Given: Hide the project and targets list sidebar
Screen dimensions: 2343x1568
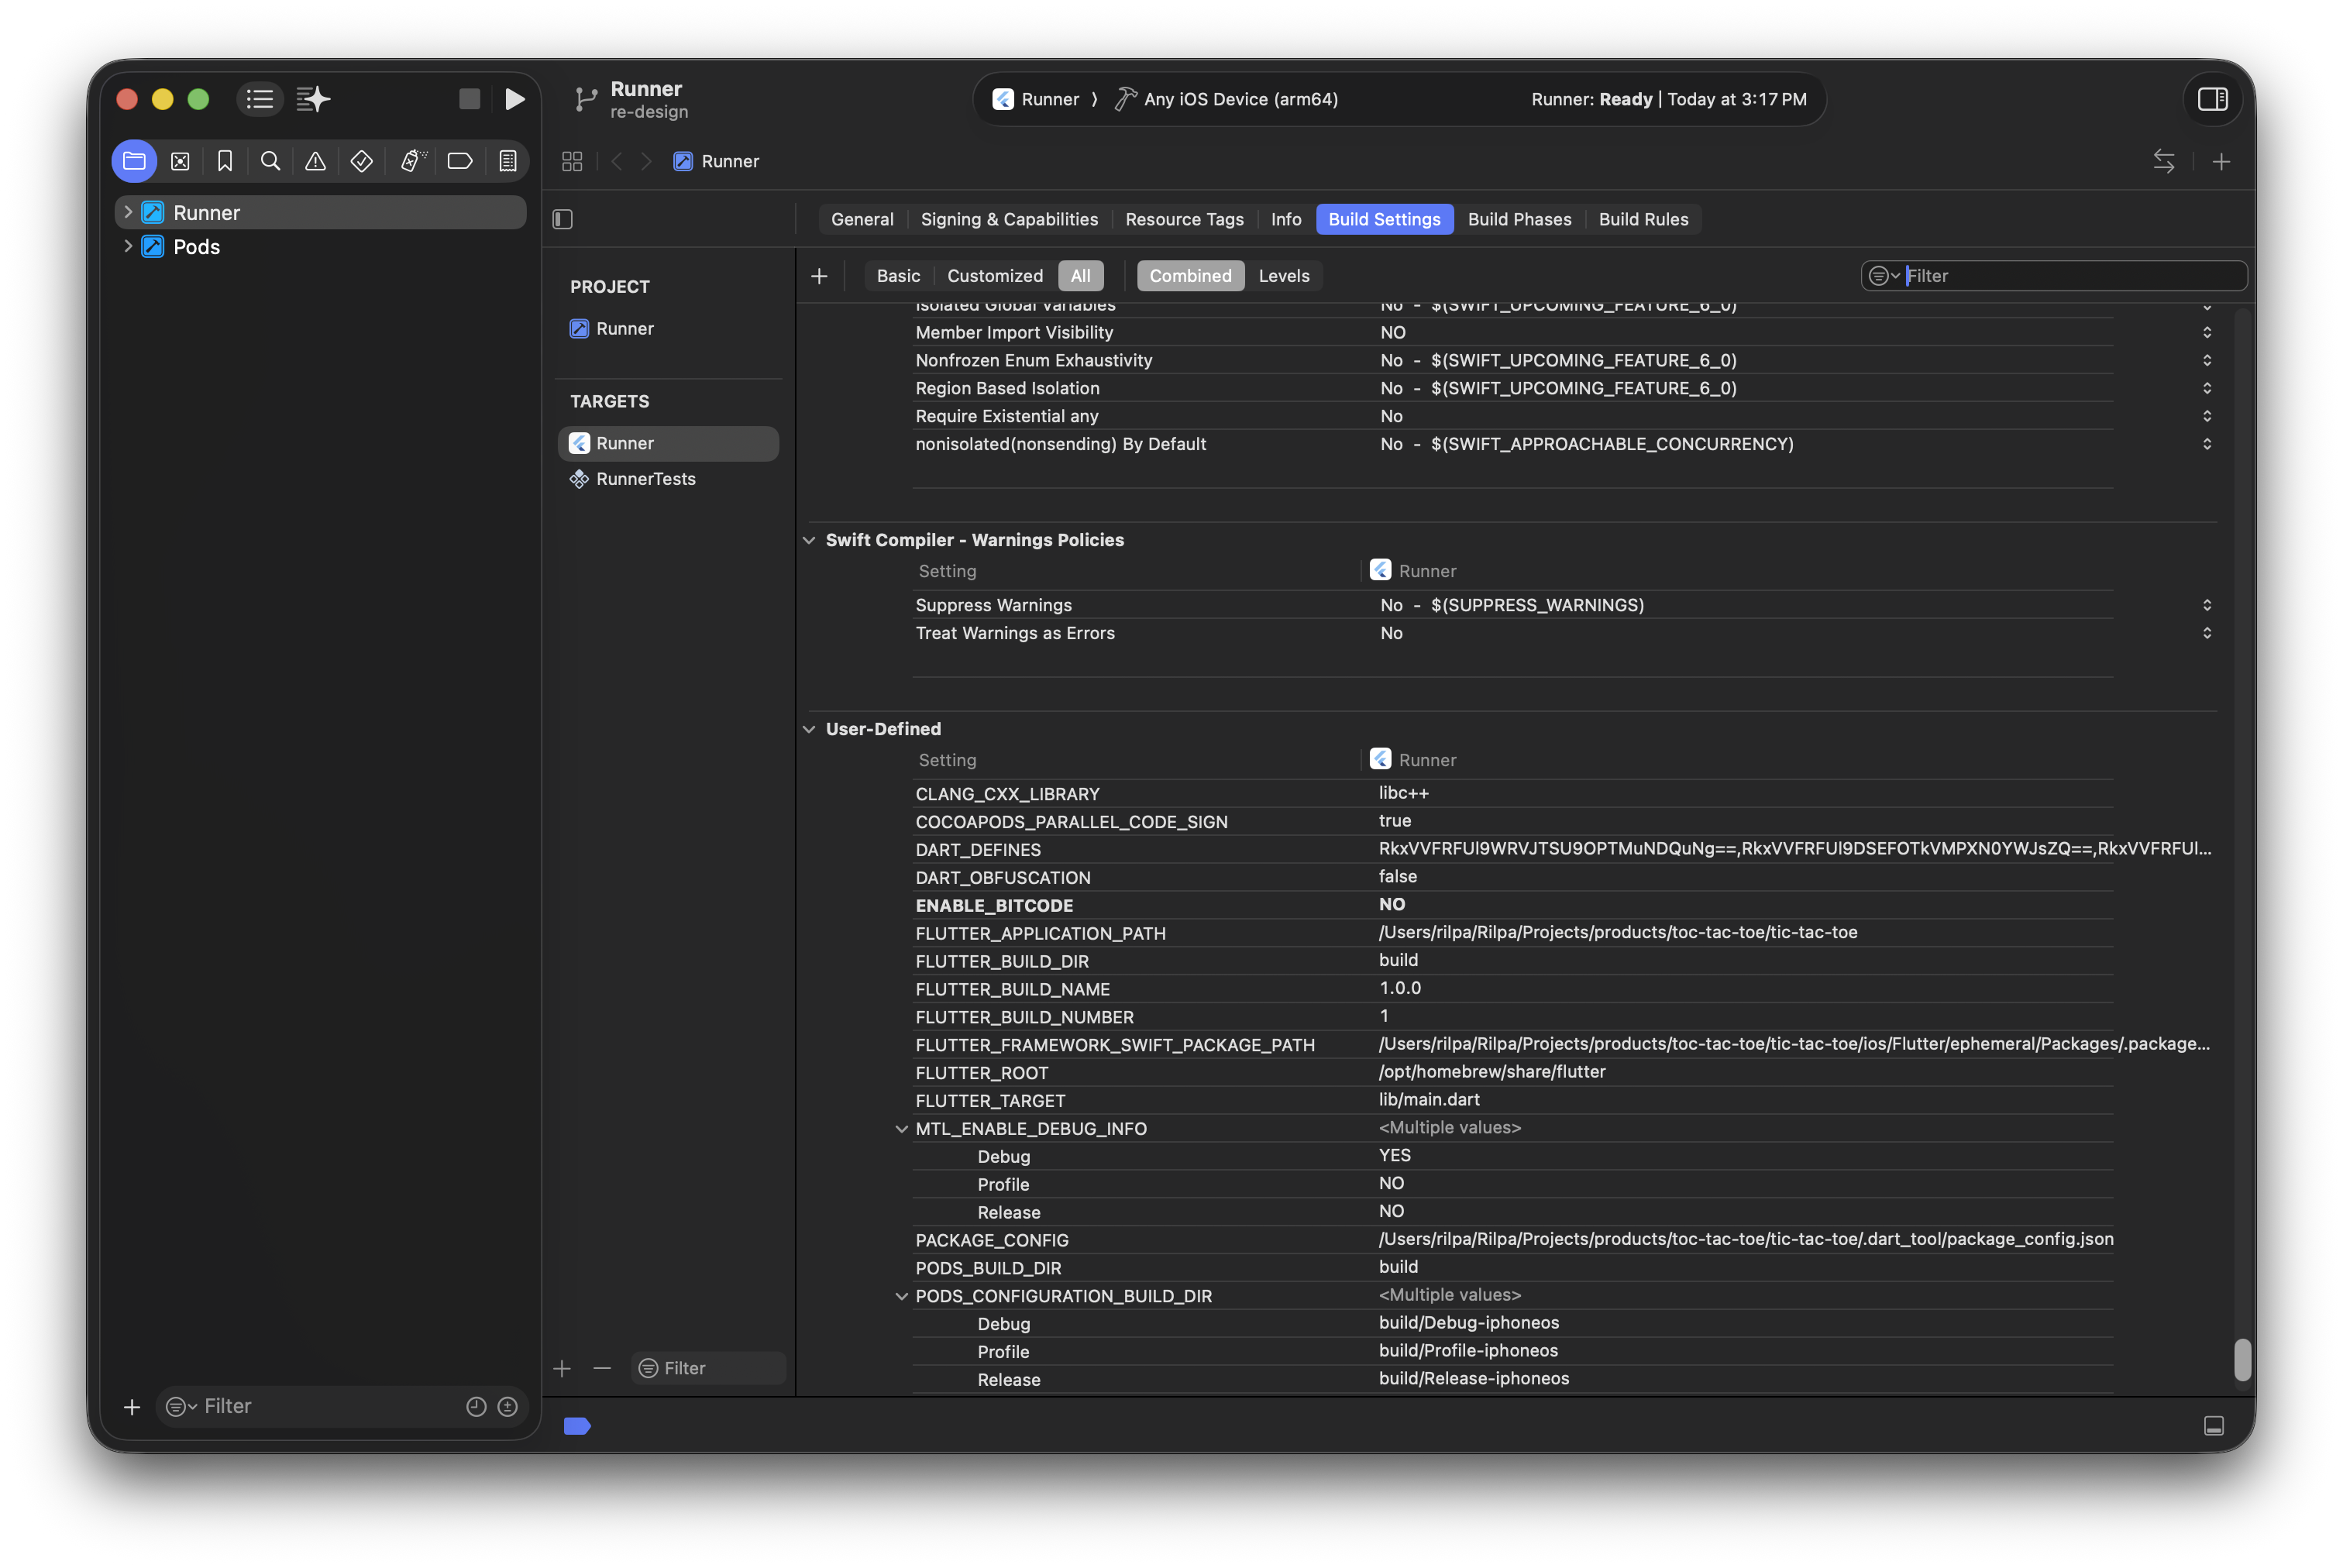Looking at the screenshot, I should tap(563, 219).
